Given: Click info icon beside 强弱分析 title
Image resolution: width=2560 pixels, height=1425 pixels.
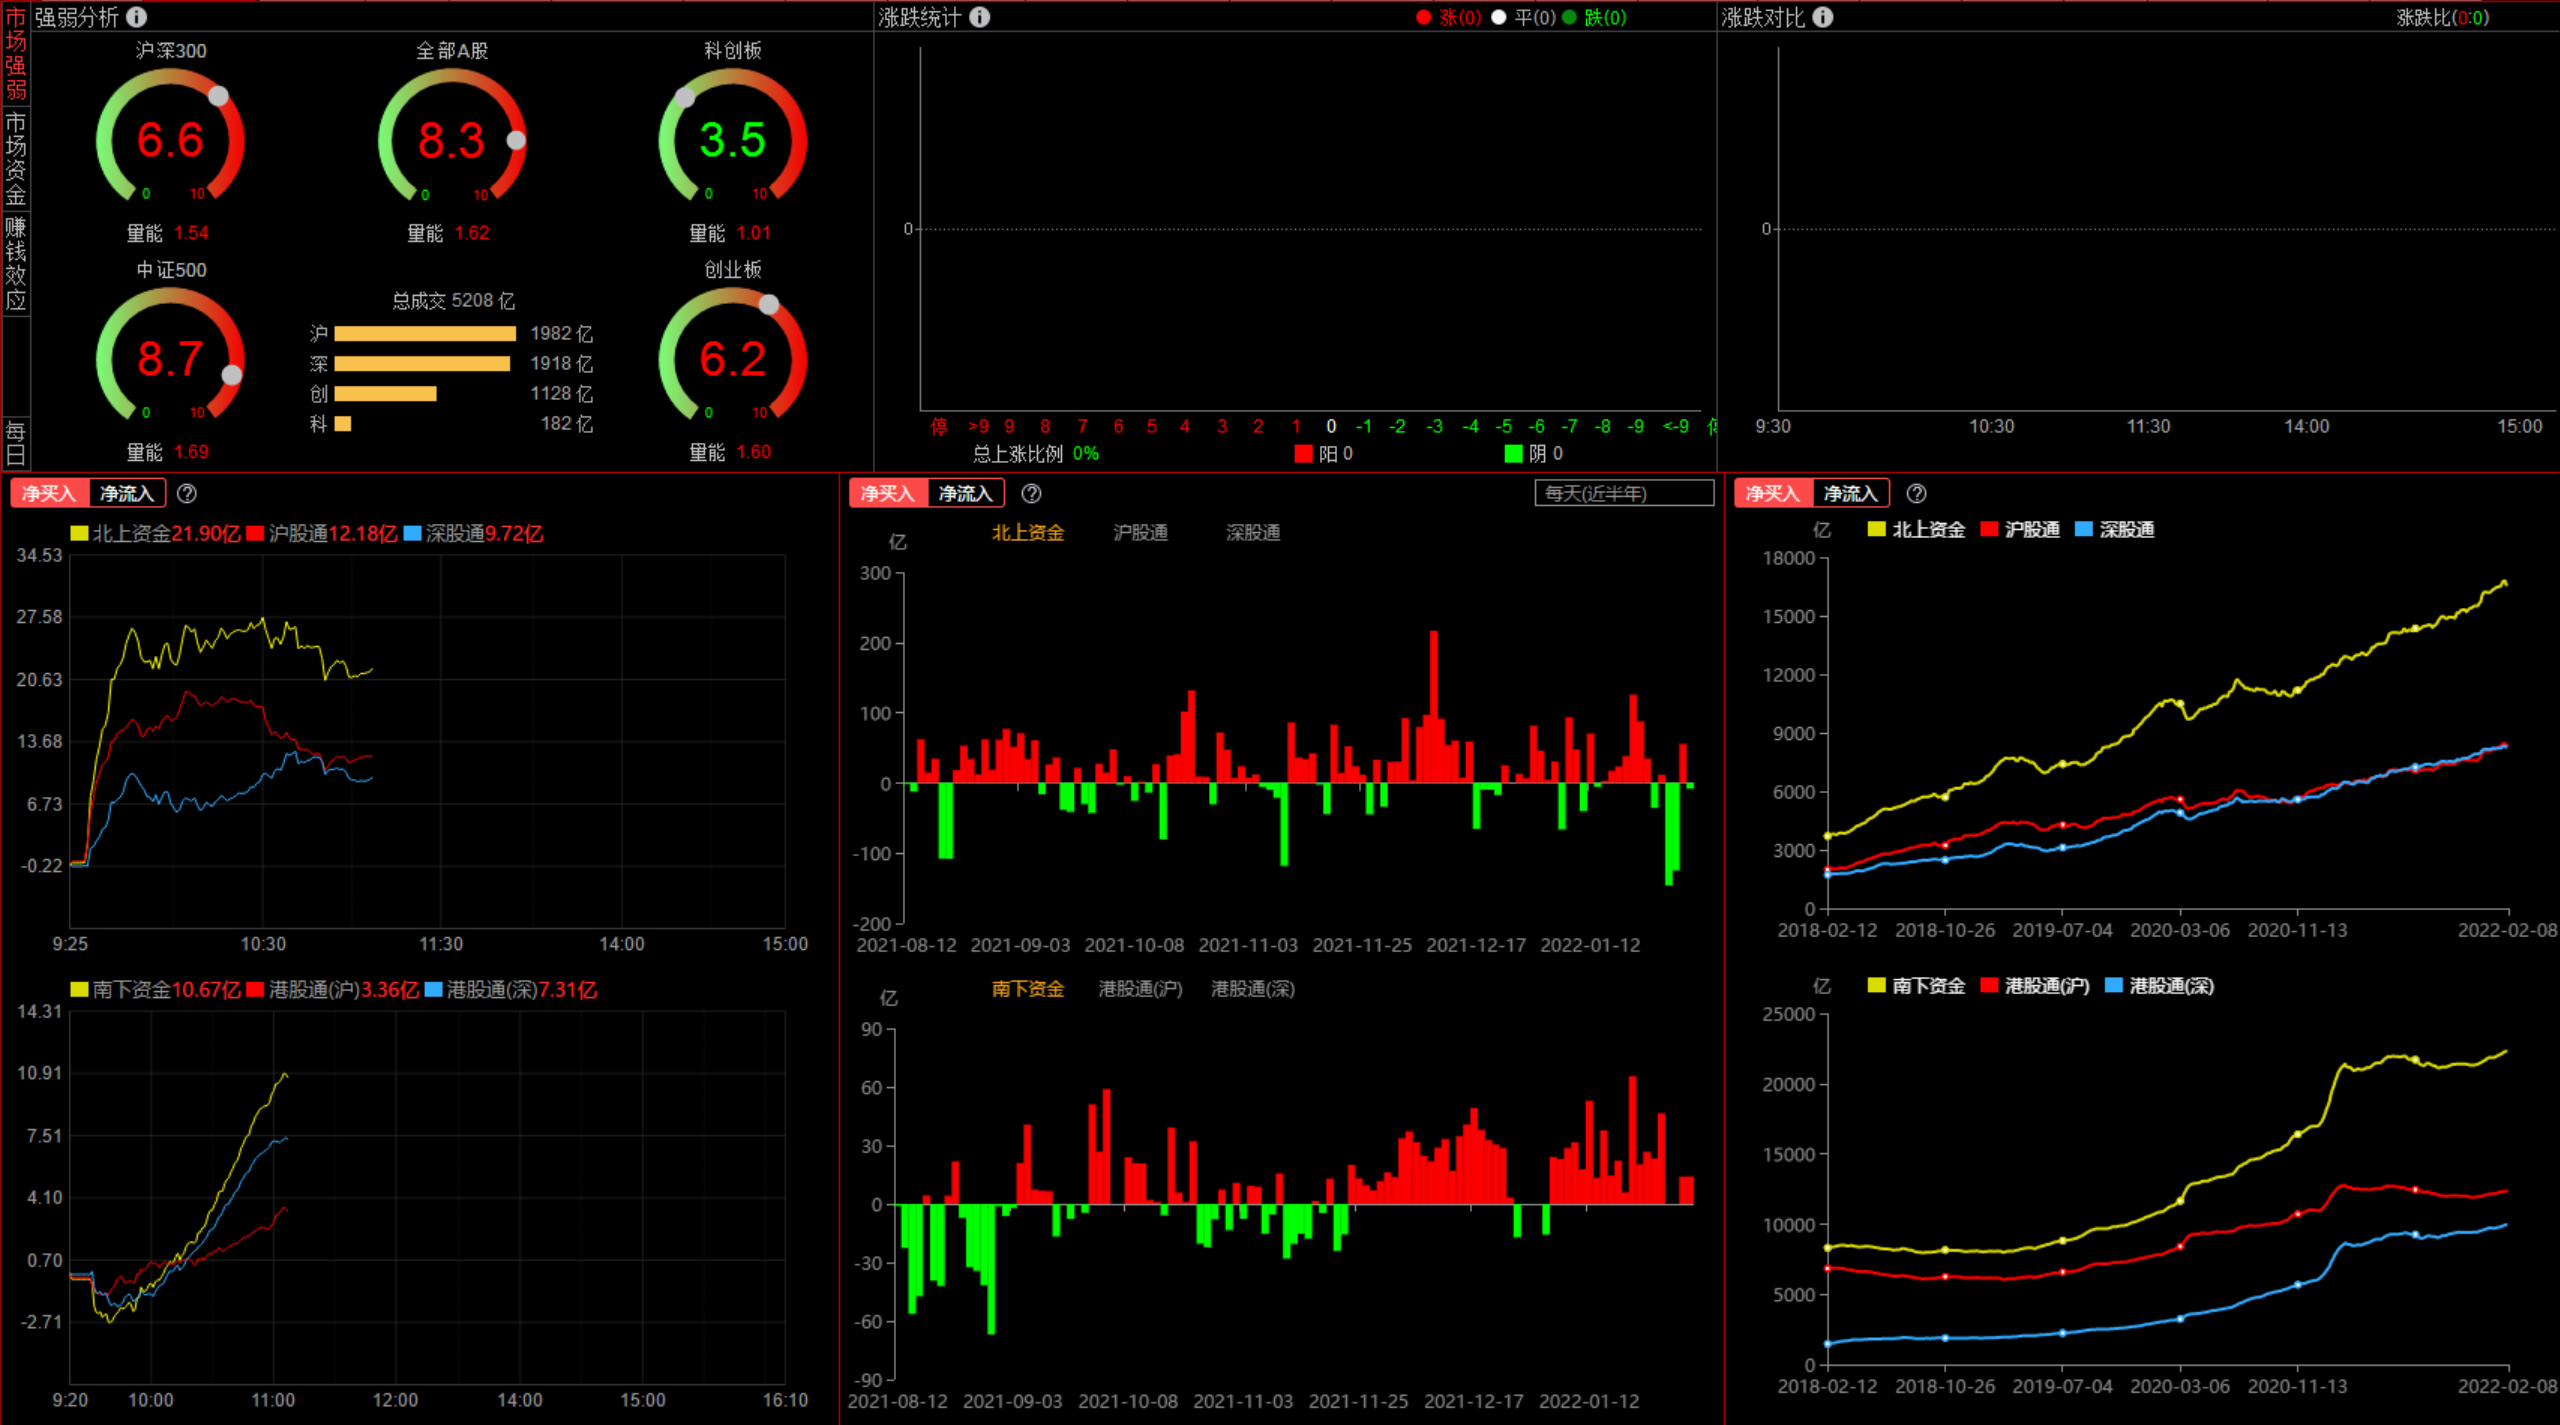Looking at the screenshot, I should tap(137, 17).
